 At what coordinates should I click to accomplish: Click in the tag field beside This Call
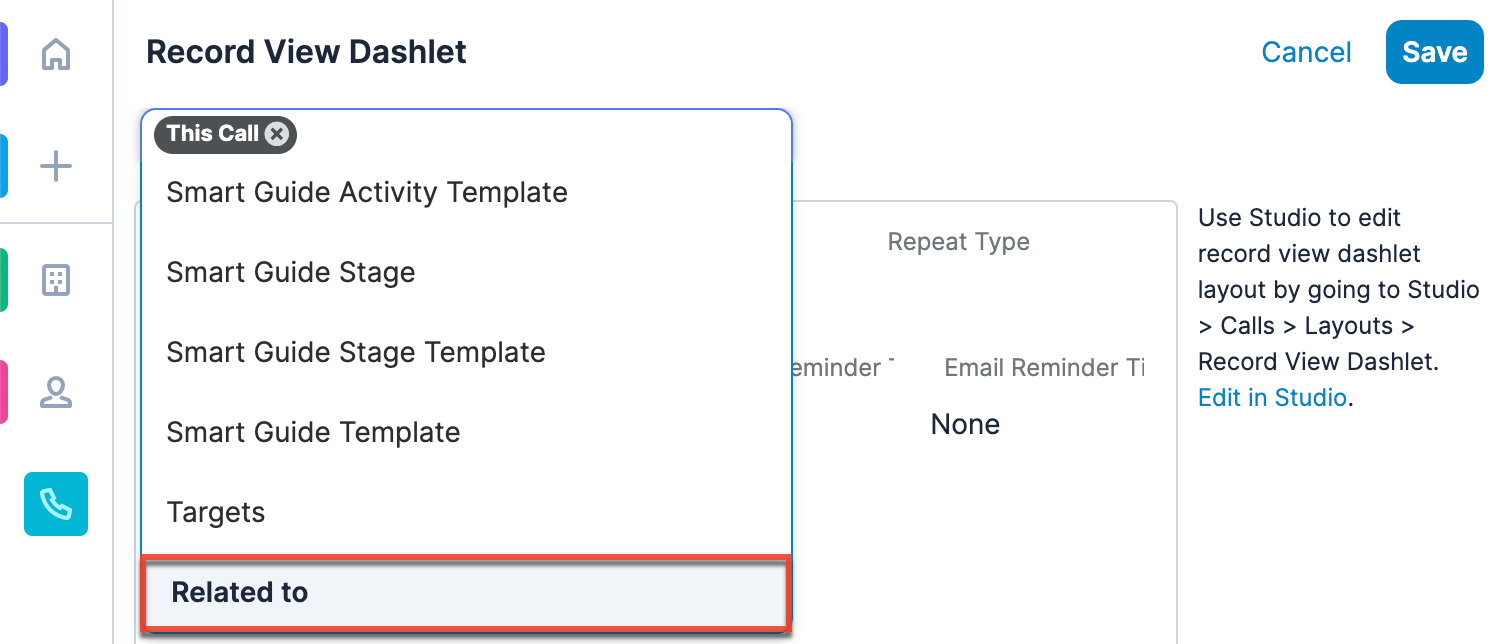click(540, 134)
